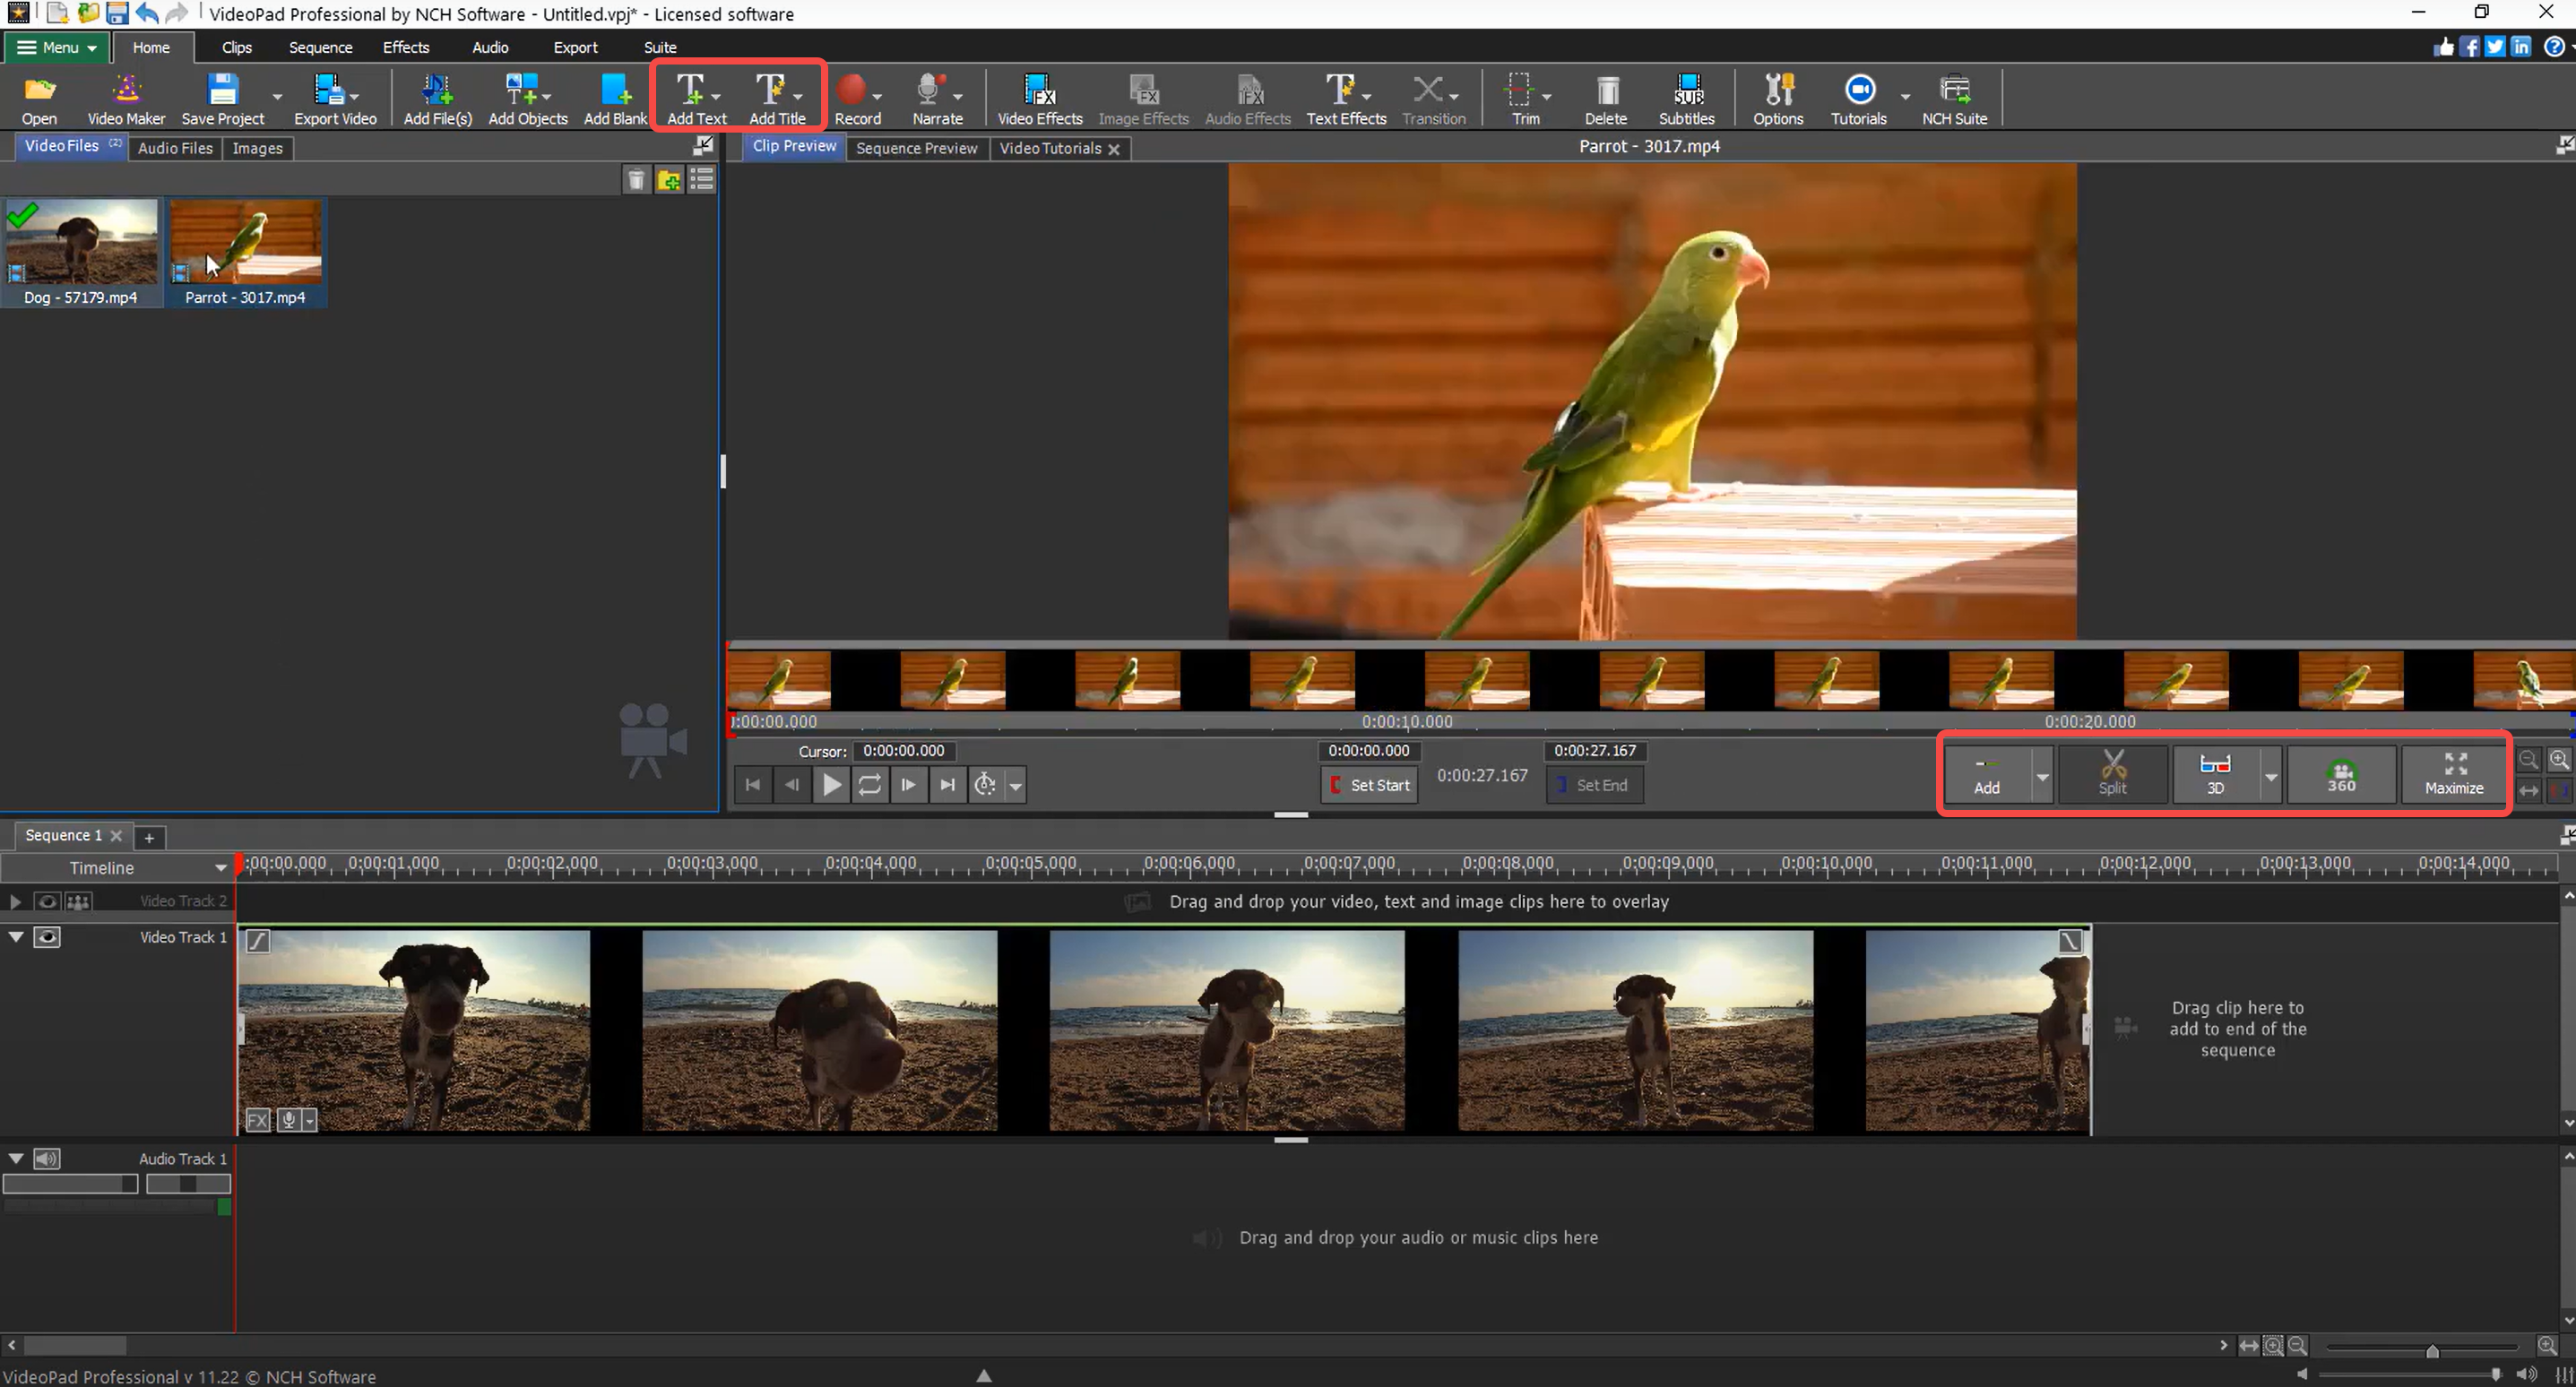Click the Set Start button
Screen dimensions: 2576x1387
coord(1369,784)
